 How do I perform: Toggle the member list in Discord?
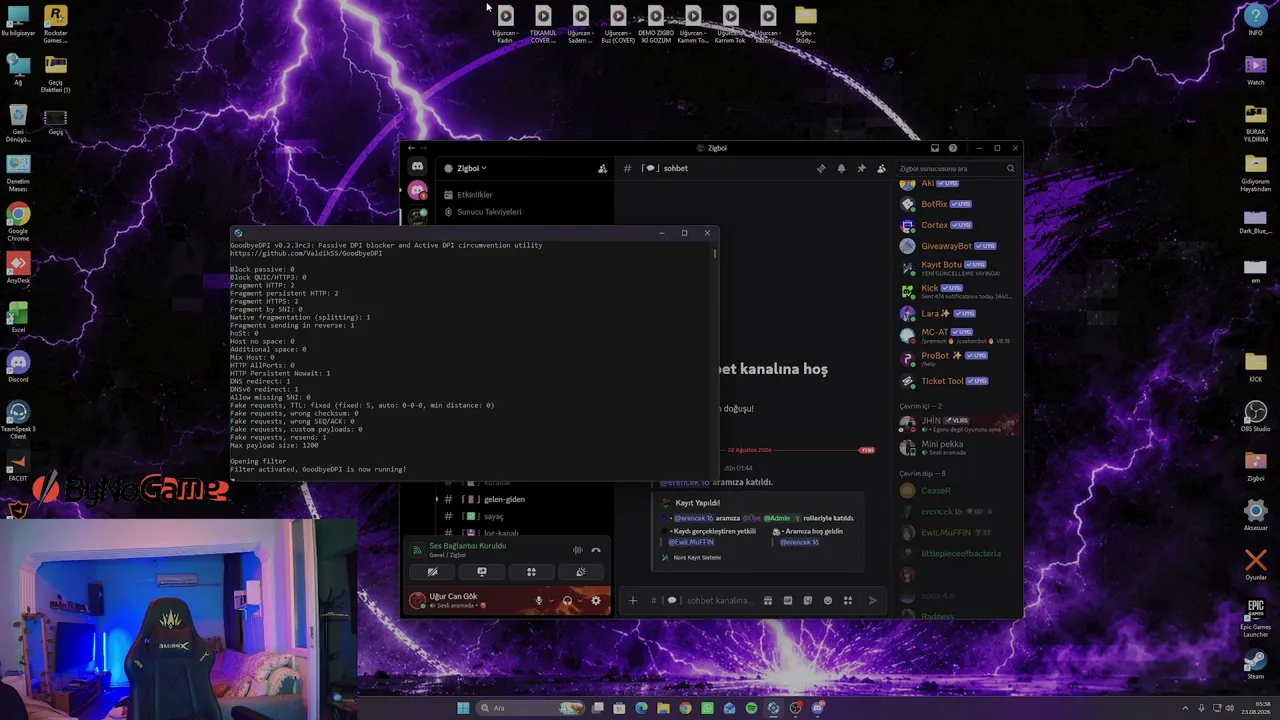(881, 168)
